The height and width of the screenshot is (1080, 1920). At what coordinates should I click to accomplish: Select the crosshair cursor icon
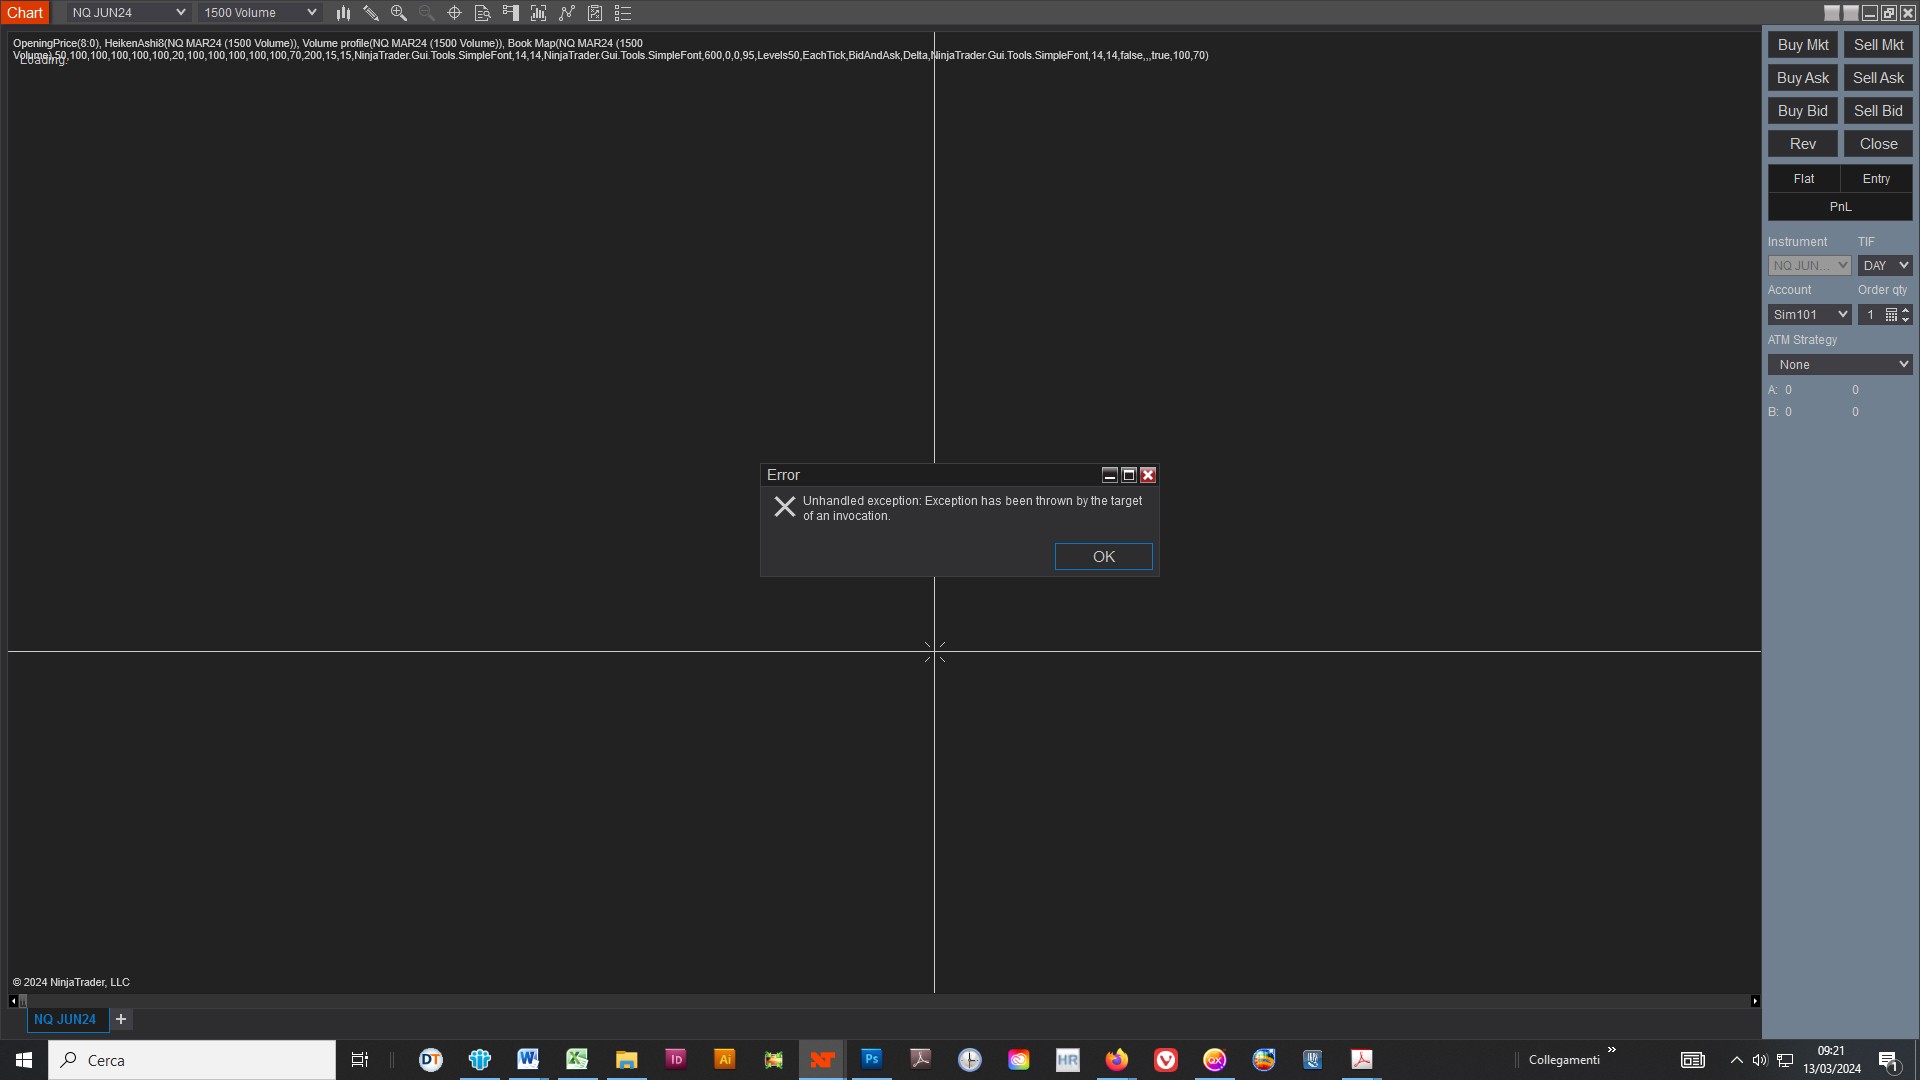tap(454, 13)
